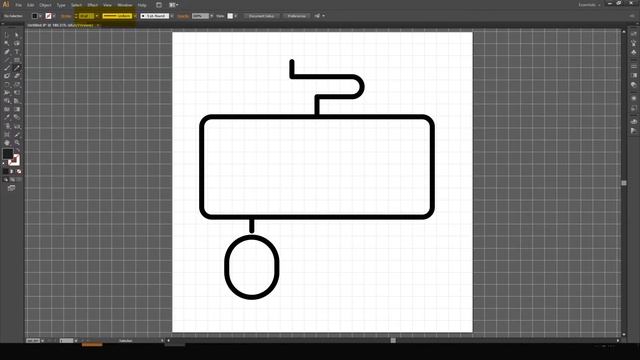Open the Appearance panel icon
The height and width of the screenshot is (360, 640).
click(x=633, y=98)
